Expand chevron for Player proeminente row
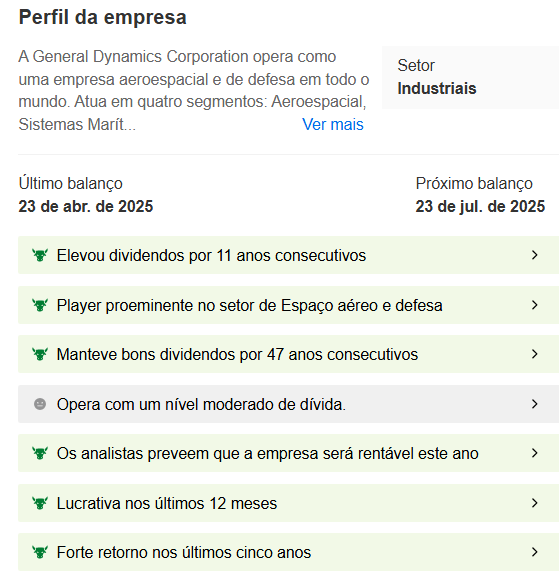The width and height of the screenshot is (559, 572). pyautogui.click(x=535, y=305)
